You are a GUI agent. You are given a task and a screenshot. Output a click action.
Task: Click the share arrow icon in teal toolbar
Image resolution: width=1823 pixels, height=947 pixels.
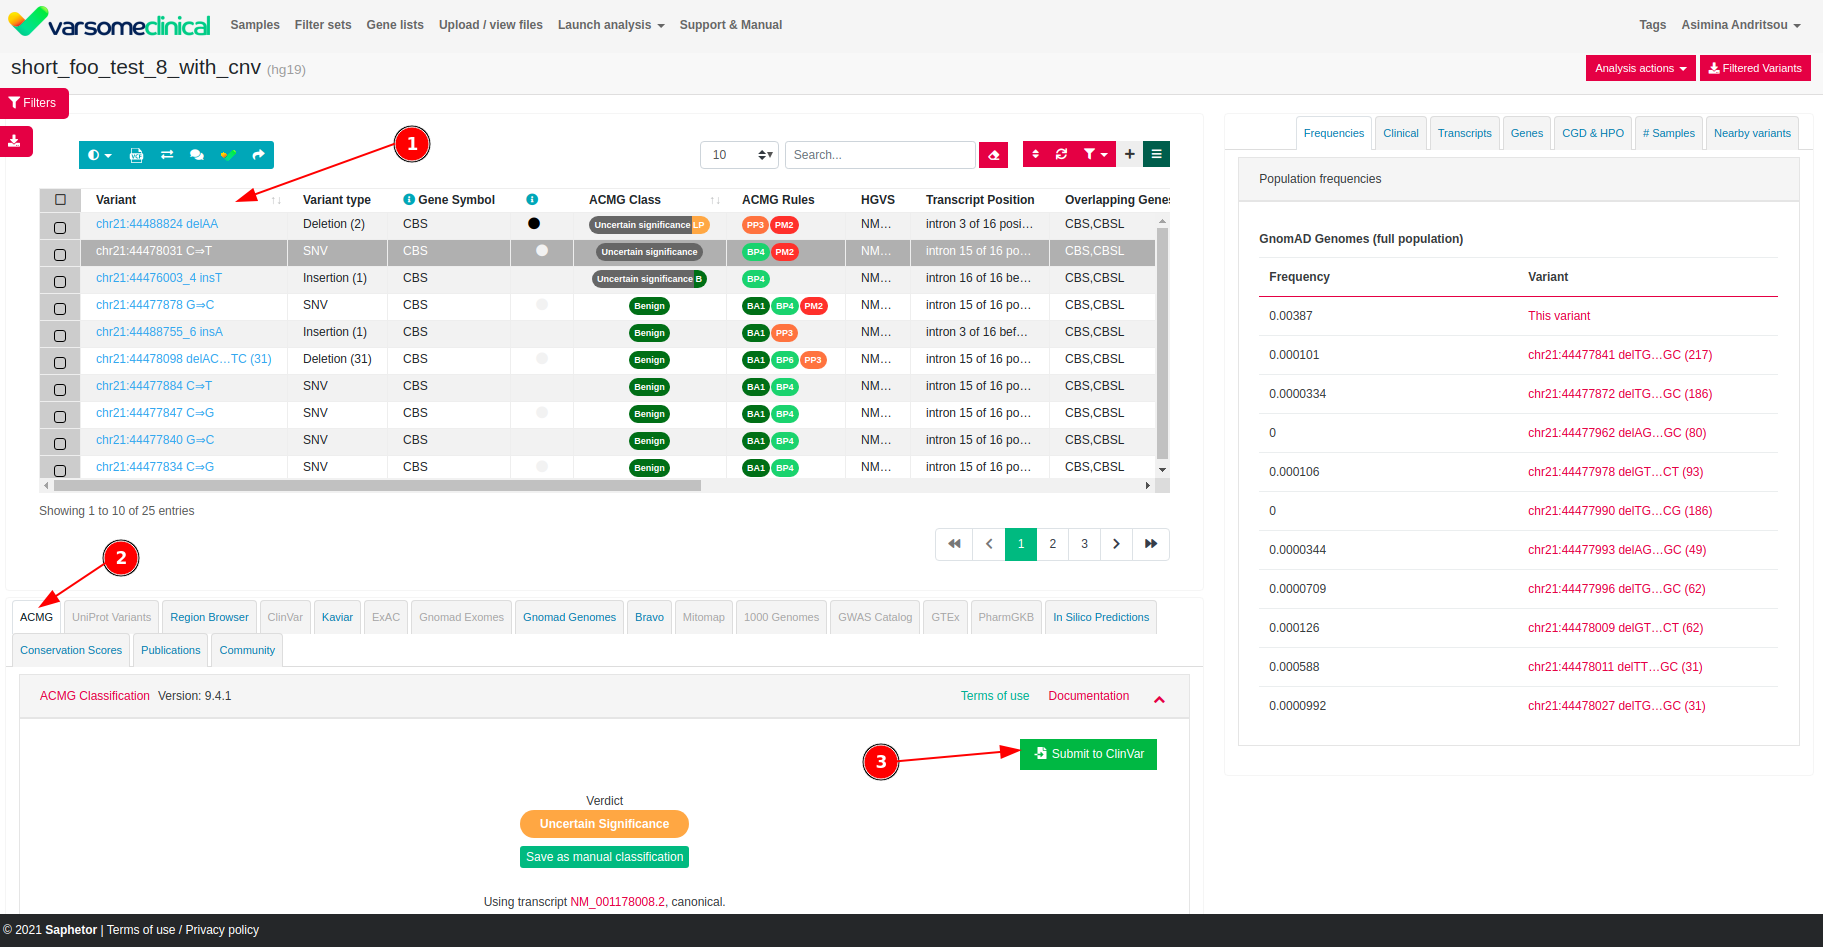tap(258, 155)
